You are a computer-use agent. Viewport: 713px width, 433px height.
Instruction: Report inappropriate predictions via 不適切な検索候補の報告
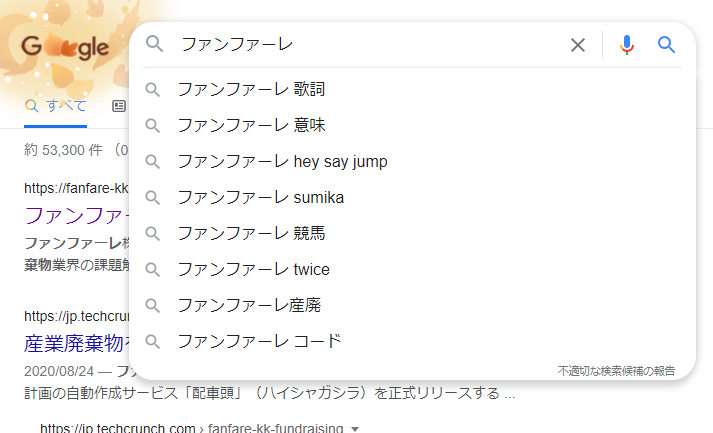616,371
